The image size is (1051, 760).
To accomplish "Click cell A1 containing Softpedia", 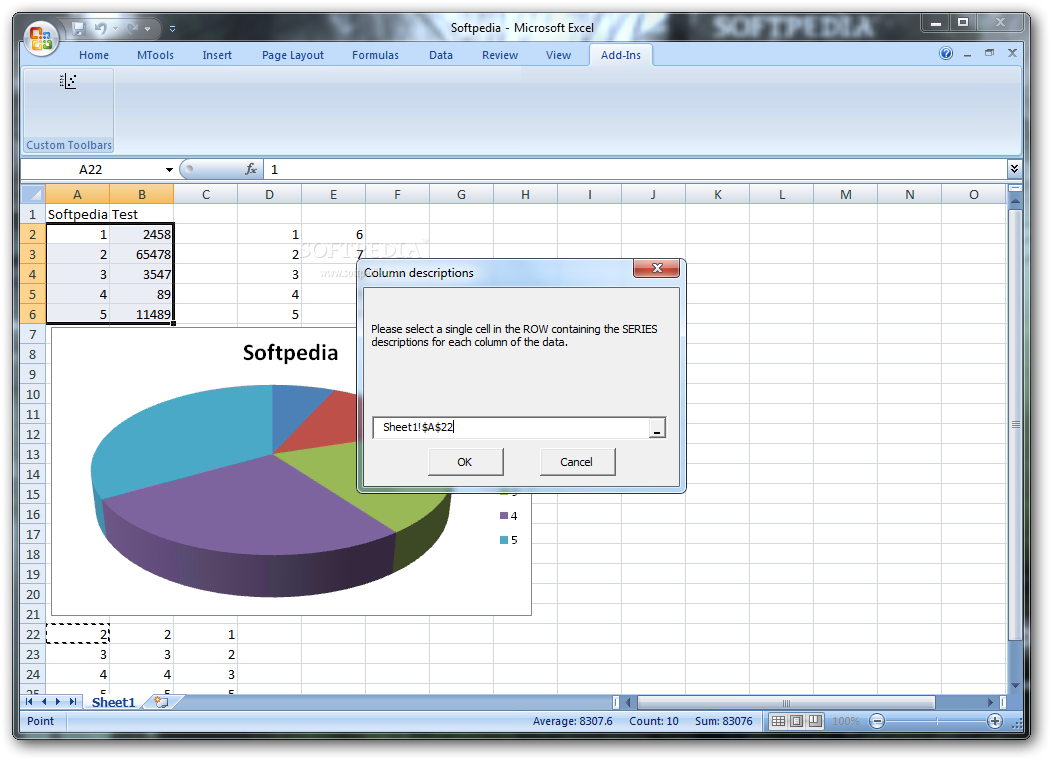I will coord(77,214).
